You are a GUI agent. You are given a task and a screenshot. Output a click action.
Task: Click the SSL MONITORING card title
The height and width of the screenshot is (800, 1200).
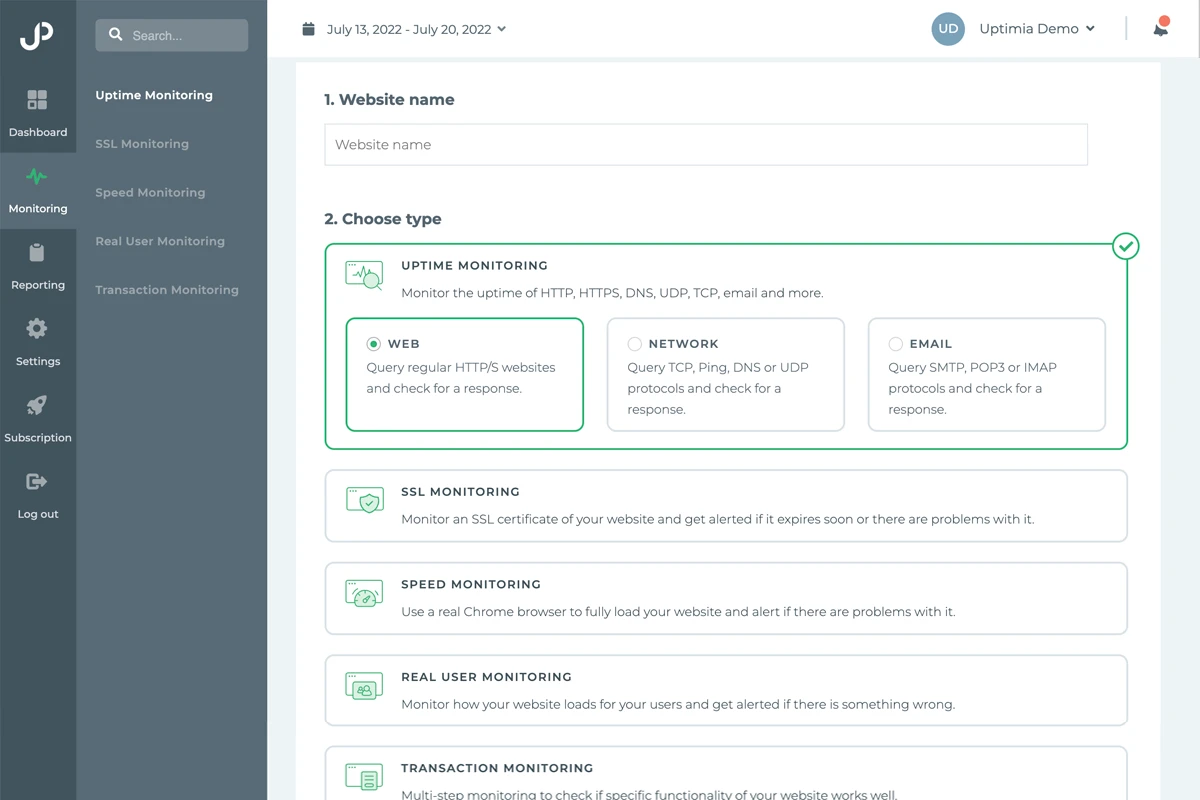[x=460, y=492]
